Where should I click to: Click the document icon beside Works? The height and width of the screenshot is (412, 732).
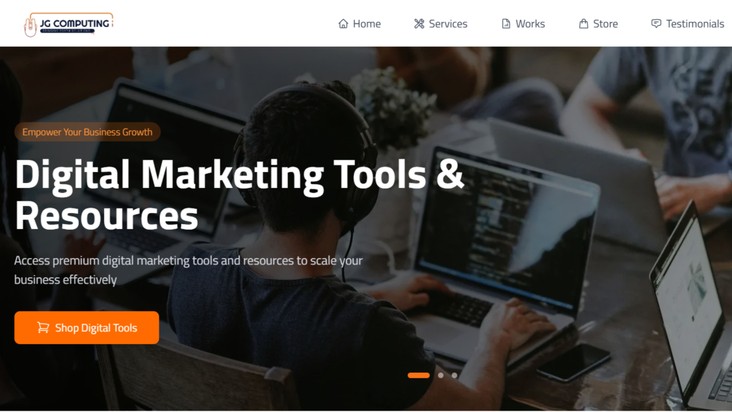click(506, 24)
